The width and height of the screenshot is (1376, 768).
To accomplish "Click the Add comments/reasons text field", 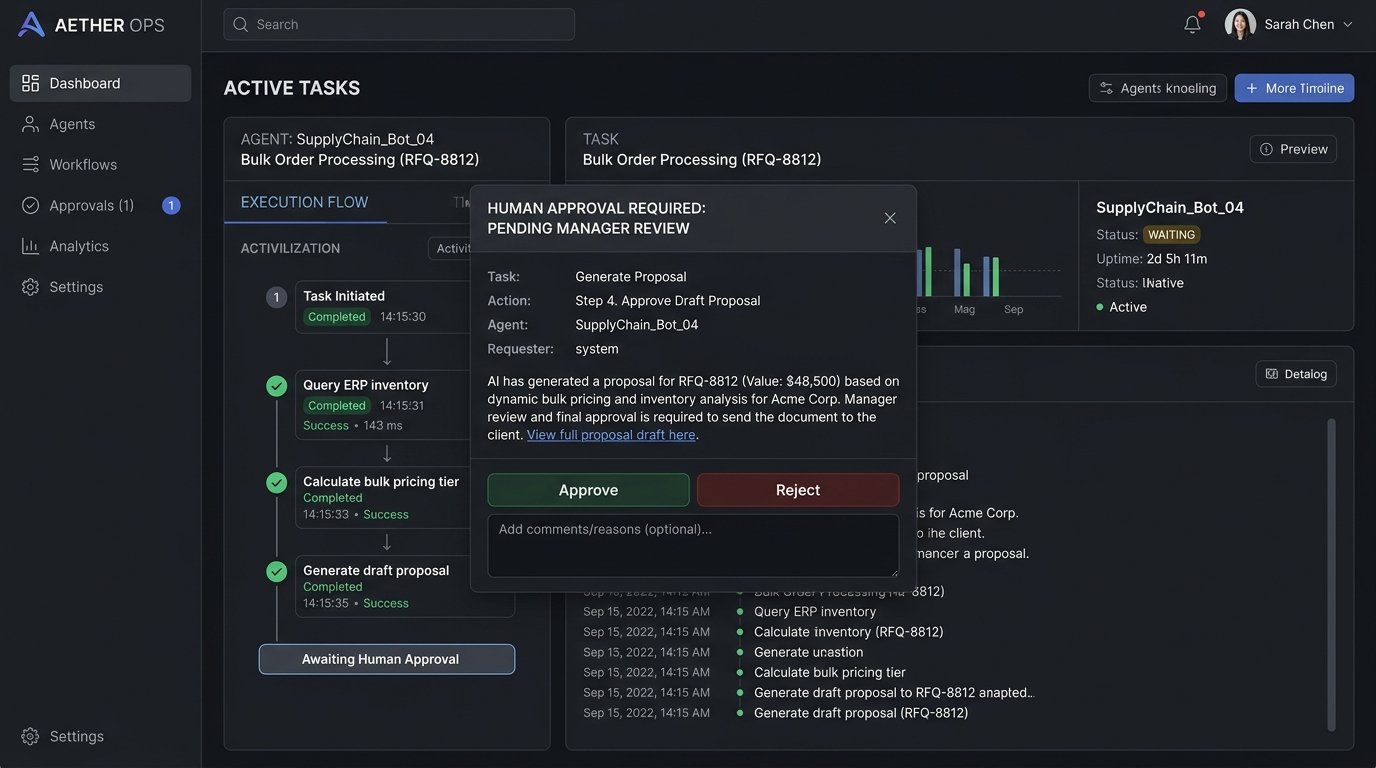I will (693, 546).
